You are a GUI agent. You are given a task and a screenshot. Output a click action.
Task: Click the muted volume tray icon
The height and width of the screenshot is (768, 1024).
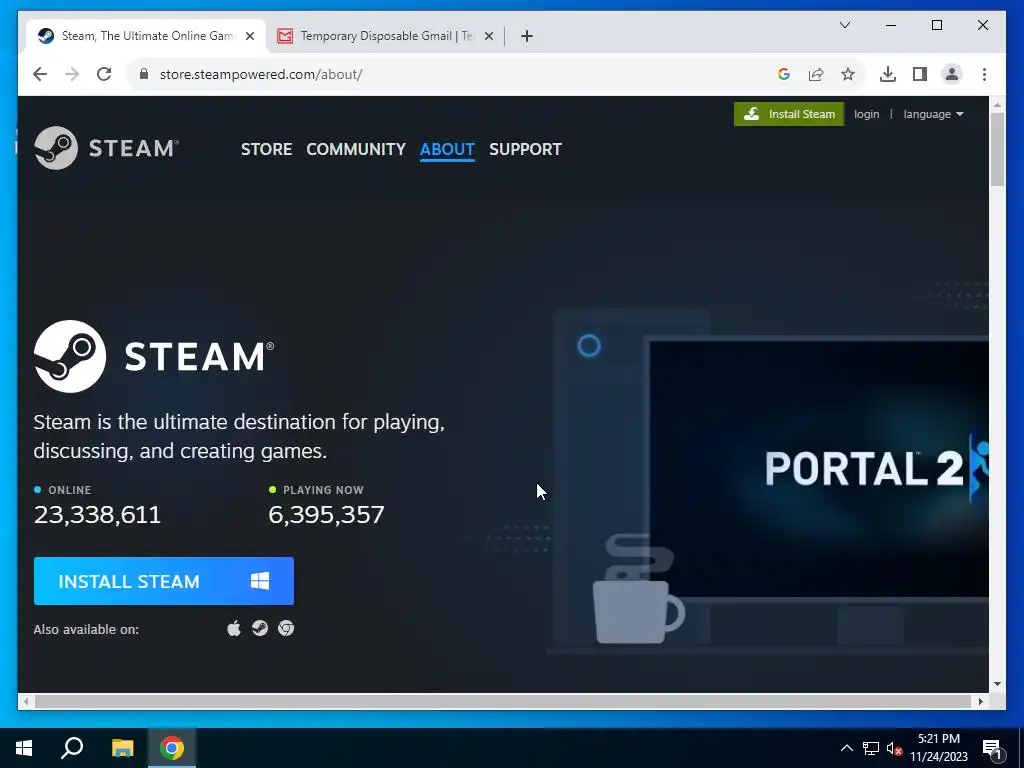point(894,748)
